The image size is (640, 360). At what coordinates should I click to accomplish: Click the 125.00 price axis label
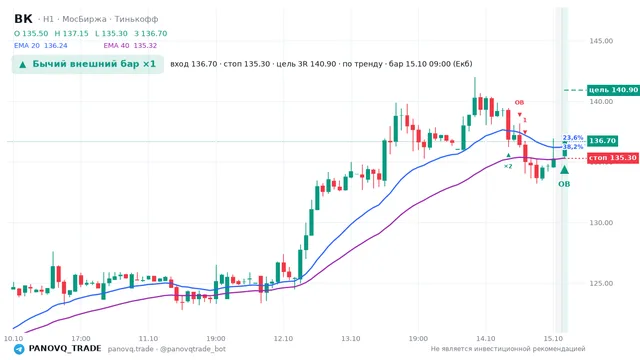point(601,283)
